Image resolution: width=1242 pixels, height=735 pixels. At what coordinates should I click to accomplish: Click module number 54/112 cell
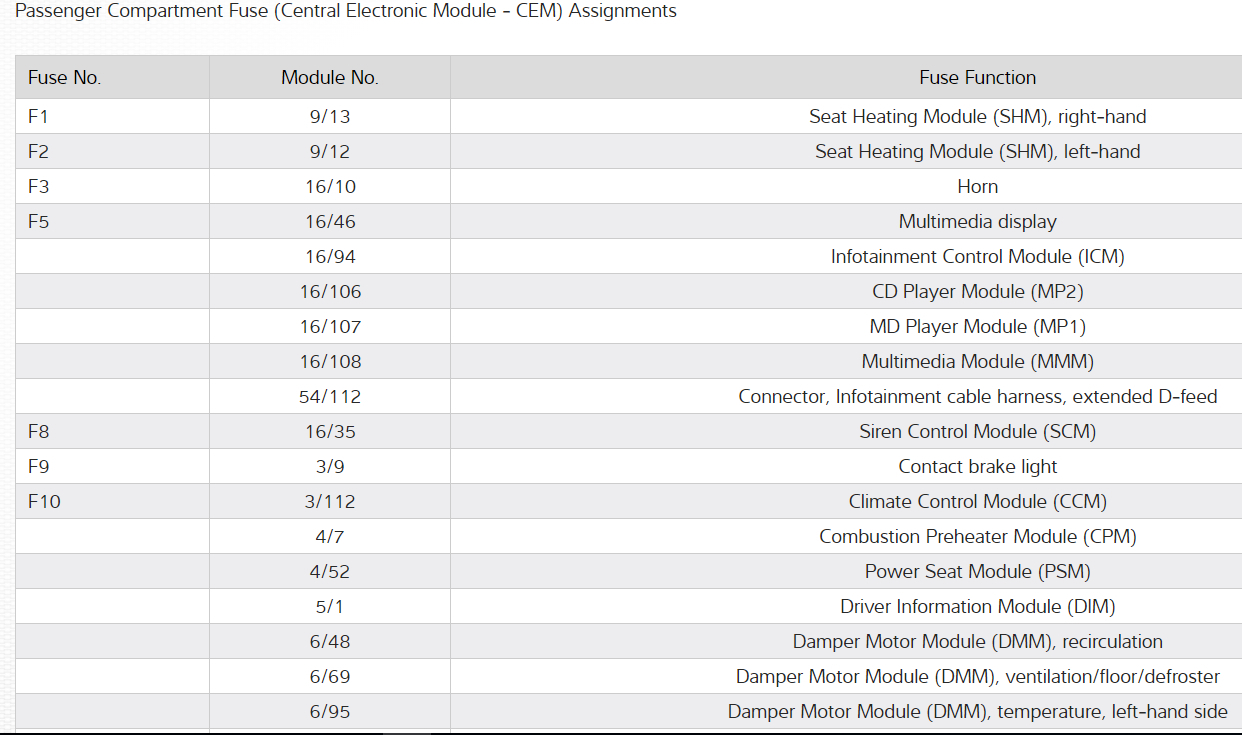[330, 397]
